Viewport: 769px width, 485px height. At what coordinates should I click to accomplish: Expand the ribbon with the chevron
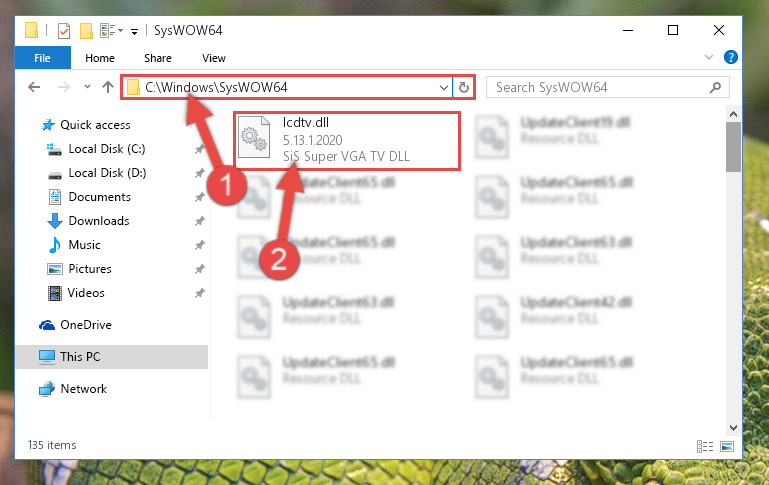click(709, 57)
